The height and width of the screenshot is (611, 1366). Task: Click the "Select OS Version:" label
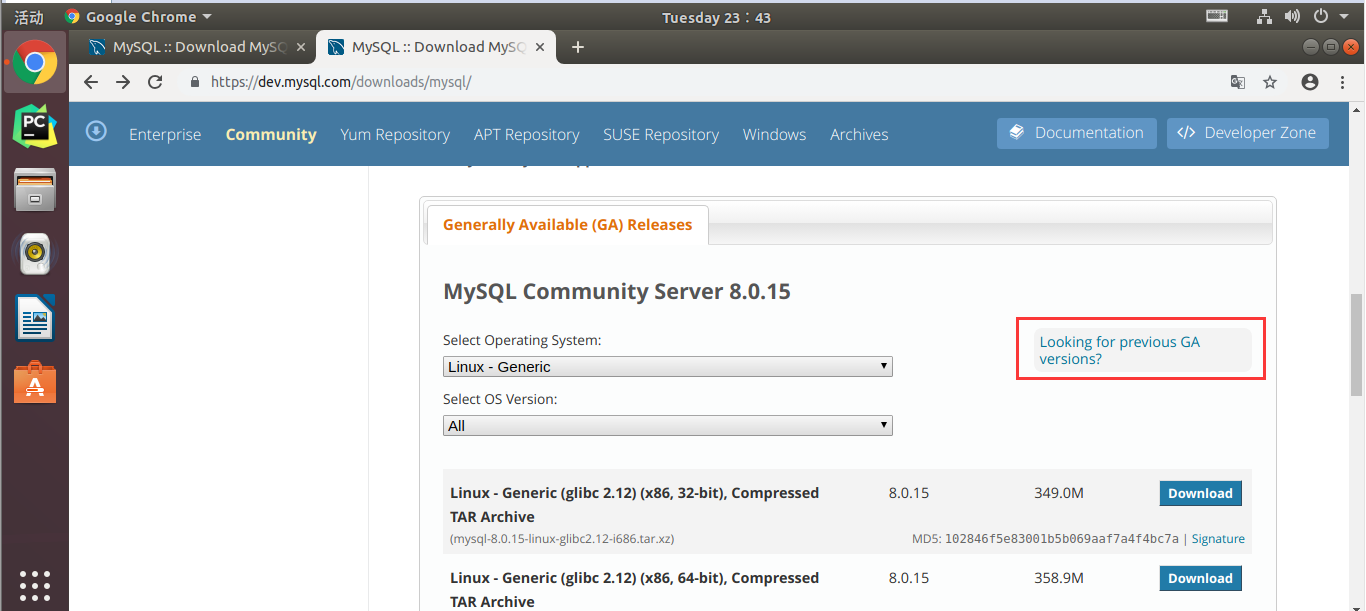tap(500, 399)
